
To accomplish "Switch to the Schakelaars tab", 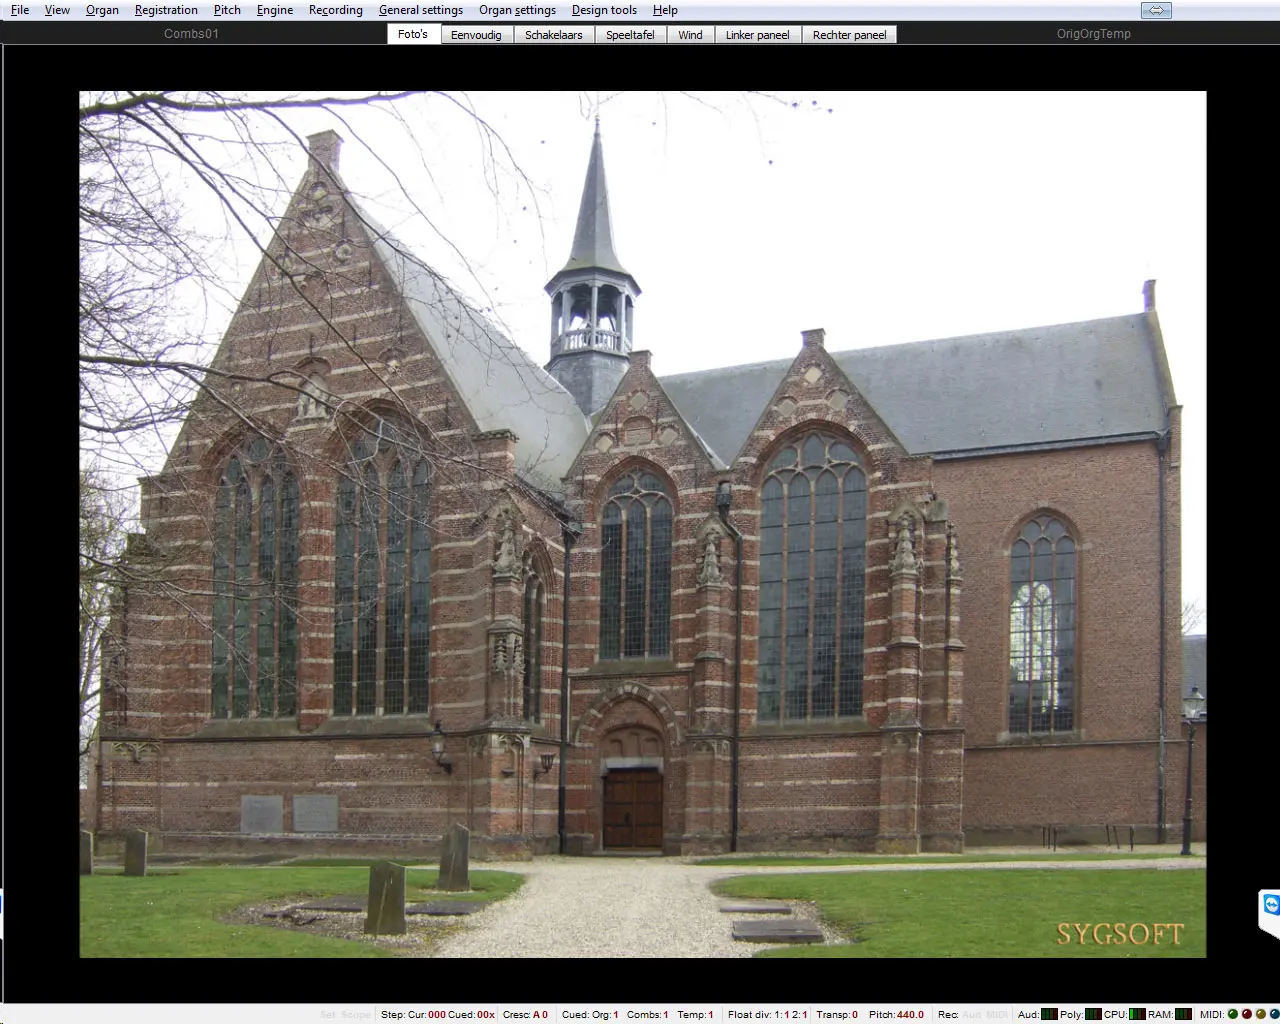I will point(554,35).
